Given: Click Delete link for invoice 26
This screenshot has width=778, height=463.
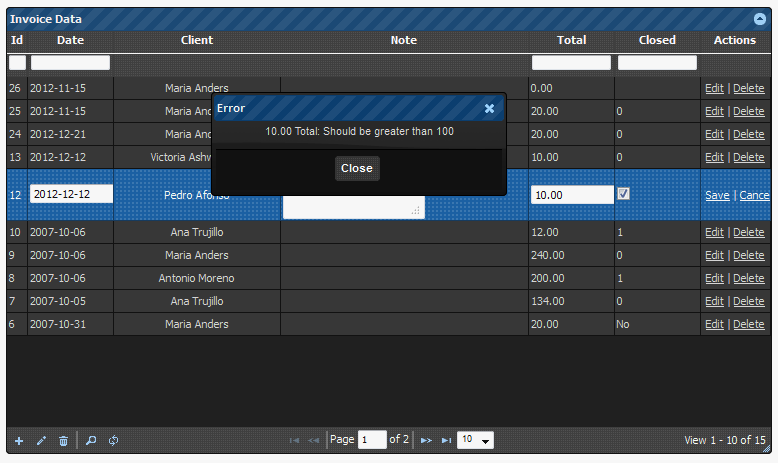Looking at the screenshot, I should [x=748, y=88].
